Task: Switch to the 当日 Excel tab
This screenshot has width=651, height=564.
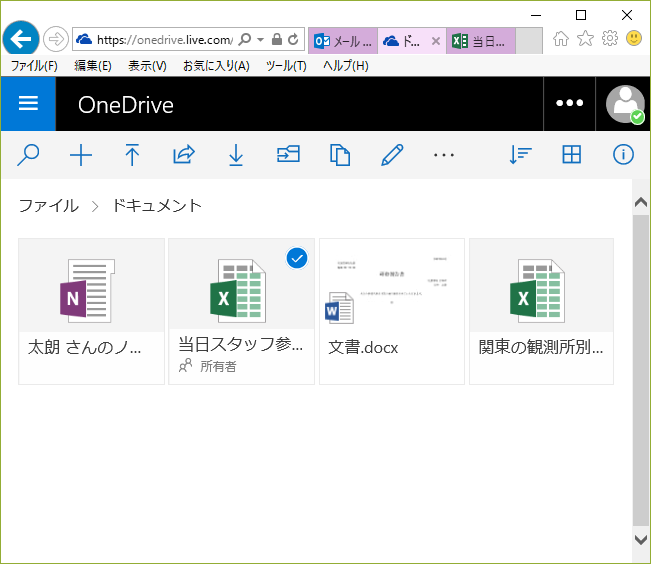Action: pyautogui.click(x=481, y=41)
